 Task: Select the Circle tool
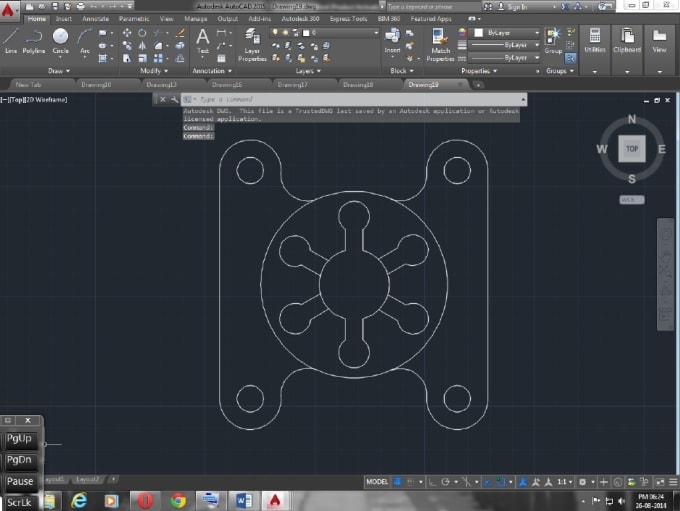tap(60, 41)
